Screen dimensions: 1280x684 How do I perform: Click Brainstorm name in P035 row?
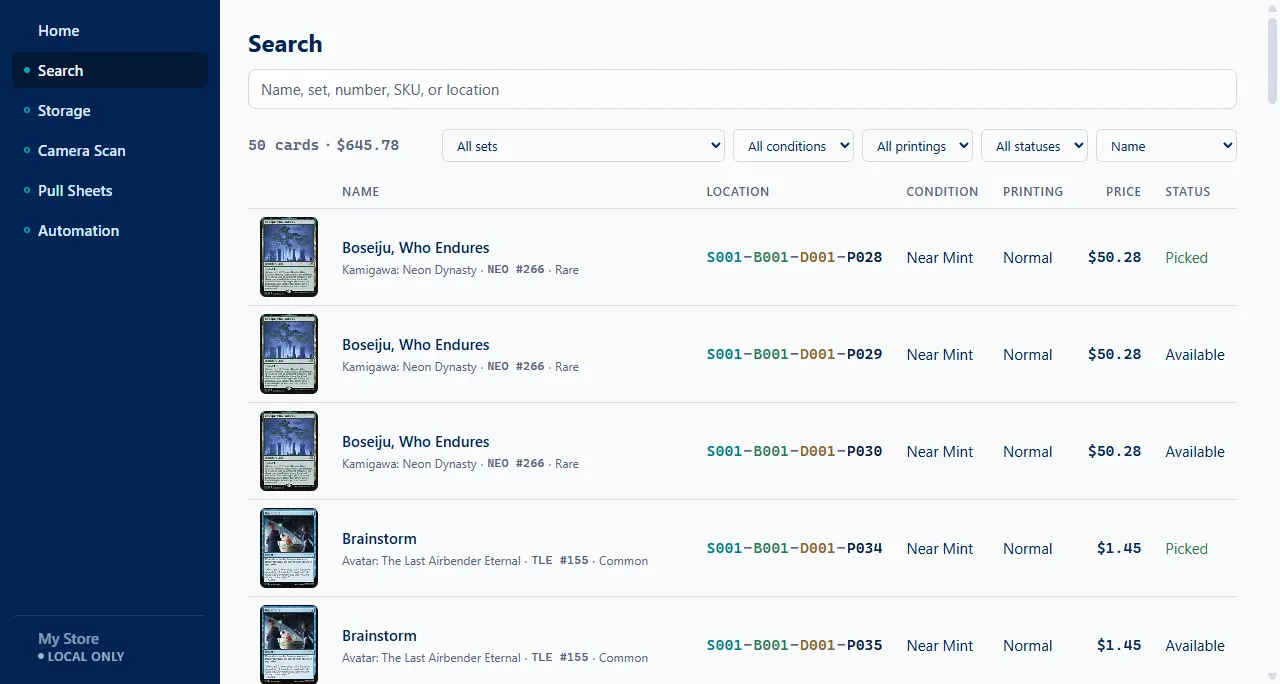[x=379, y=636]
